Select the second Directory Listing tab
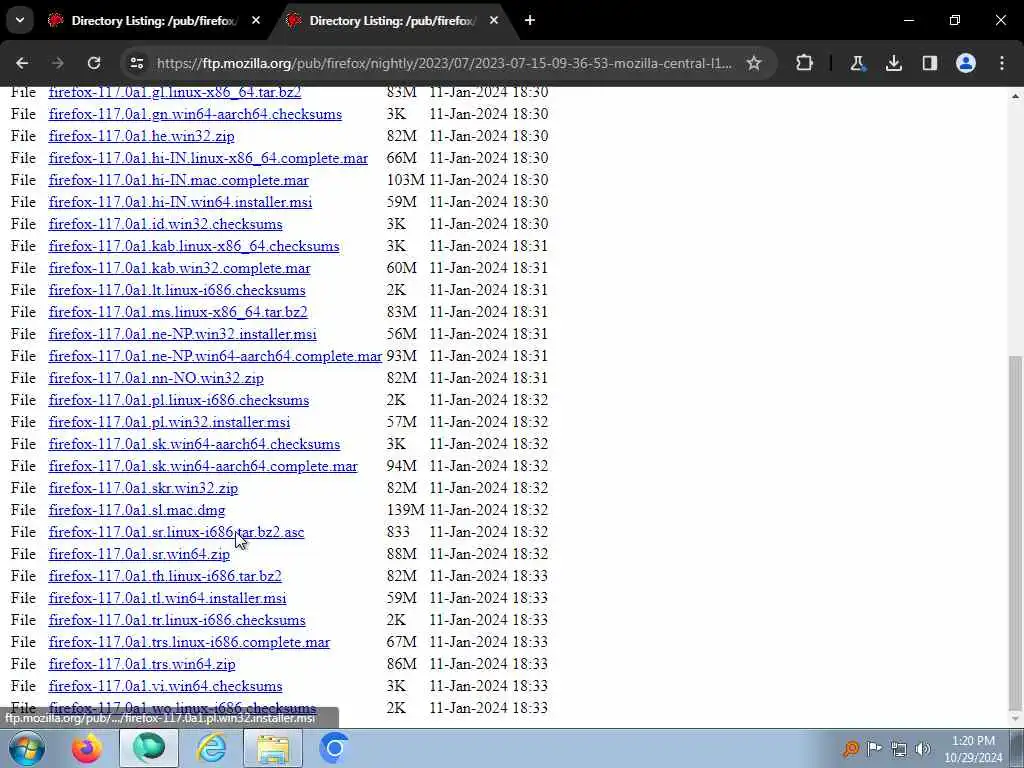 point(392,21)
